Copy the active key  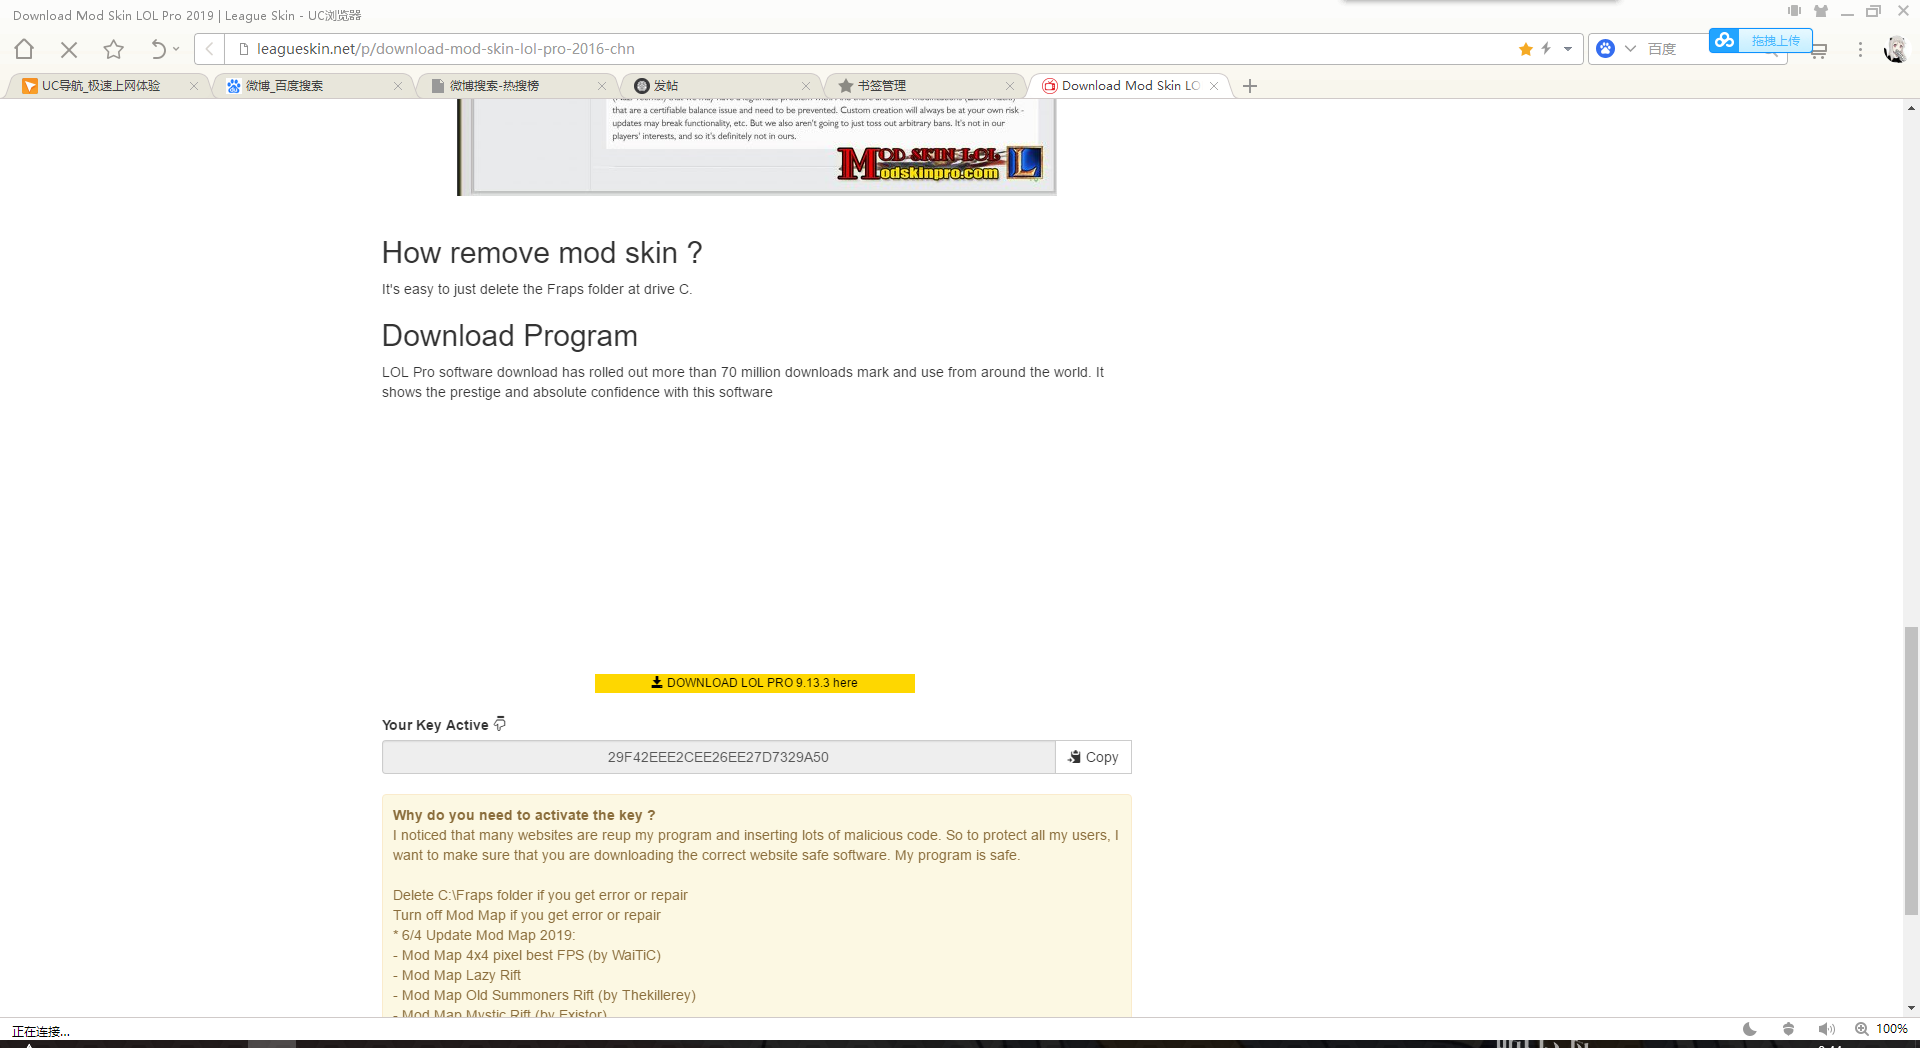point(1093,757)
